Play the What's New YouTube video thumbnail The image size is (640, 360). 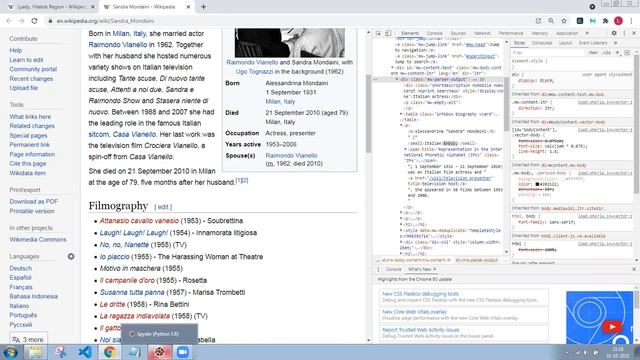point(611,327)
